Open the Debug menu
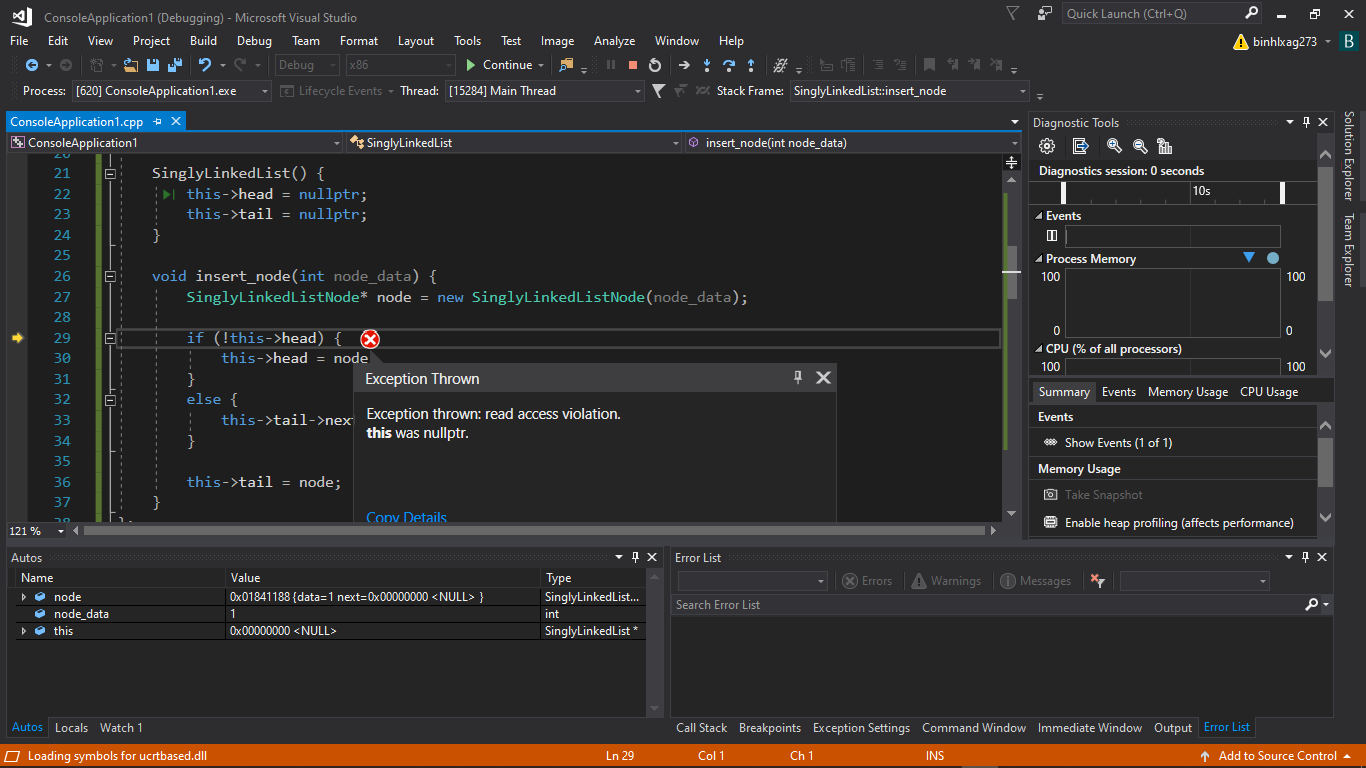The image size is (1366, 768). 254,41
